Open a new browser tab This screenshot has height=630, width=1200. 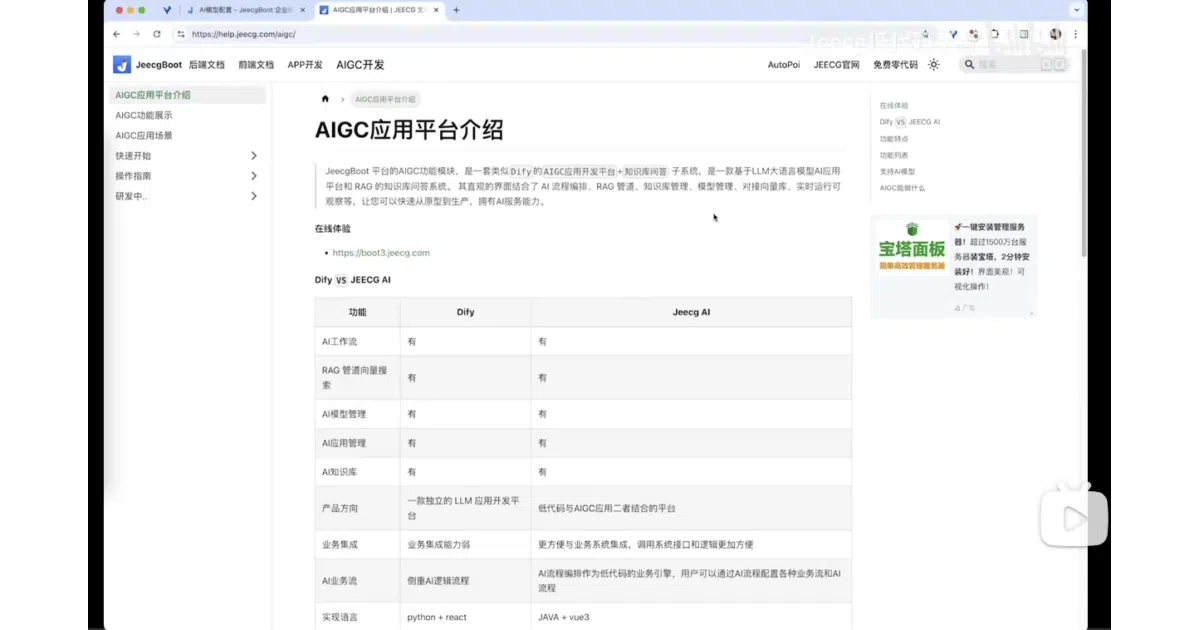pos(457,10)
